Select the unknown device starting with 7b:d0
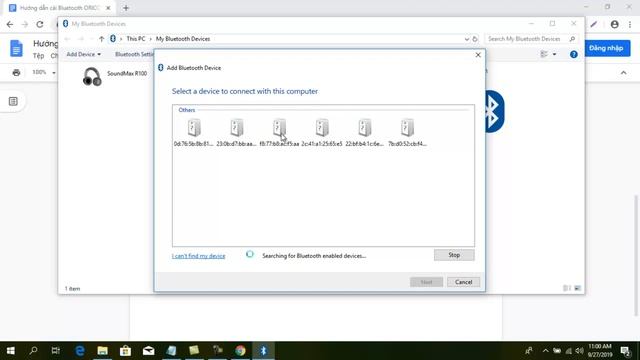Screen dimensions: 640x360 [407, 133]
